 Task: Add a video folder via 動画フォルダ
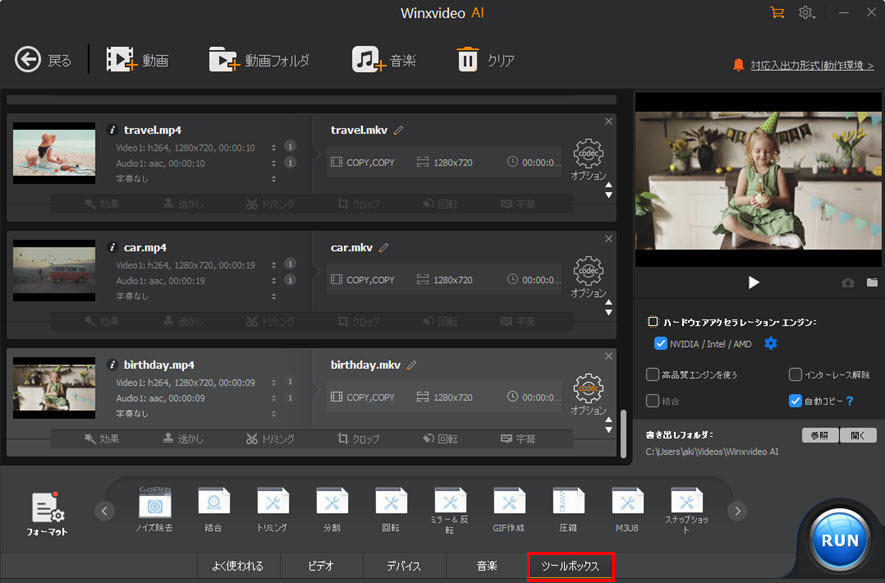click(259, 60)
